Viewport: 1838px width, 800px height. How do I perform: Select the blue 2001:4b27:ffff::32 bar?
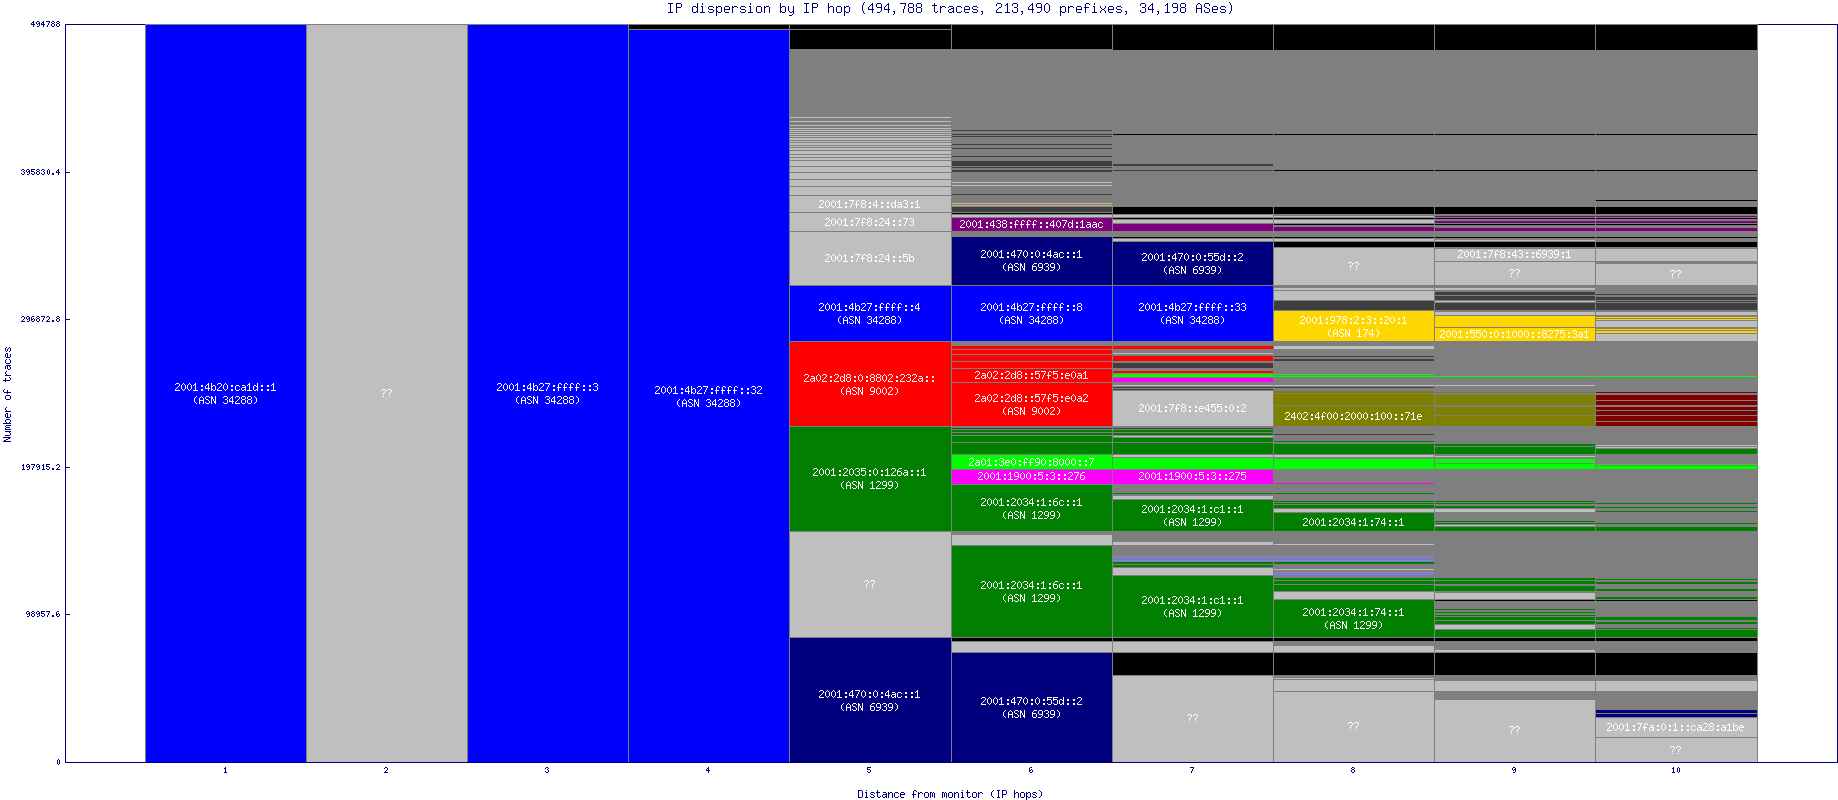708,396
